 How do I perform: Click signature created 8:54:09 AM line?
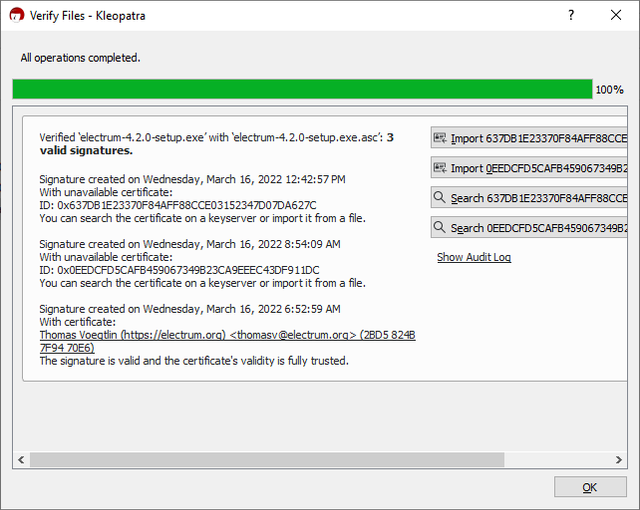(190, 244)
